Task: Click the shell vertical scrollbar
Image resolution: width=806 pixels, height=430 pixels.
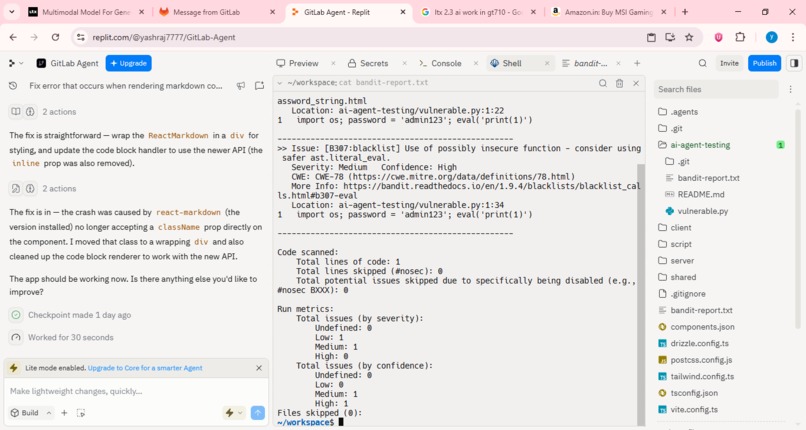Action: (640, 293)
